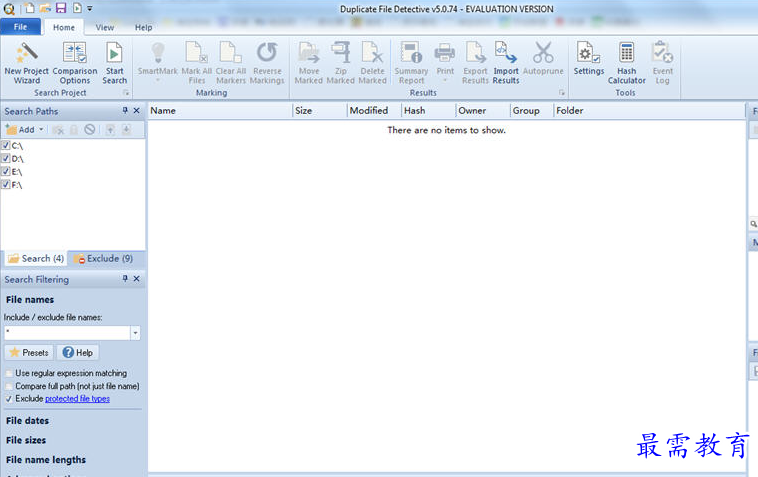Open the File menu

click(21, 27)
